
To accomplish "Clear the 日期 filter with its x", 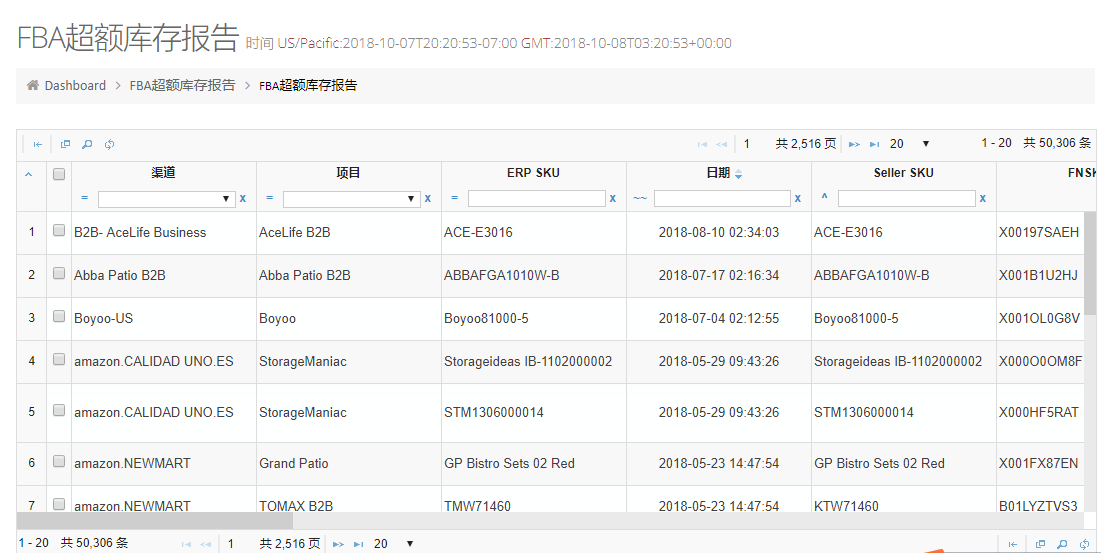I will coord(798,199).
